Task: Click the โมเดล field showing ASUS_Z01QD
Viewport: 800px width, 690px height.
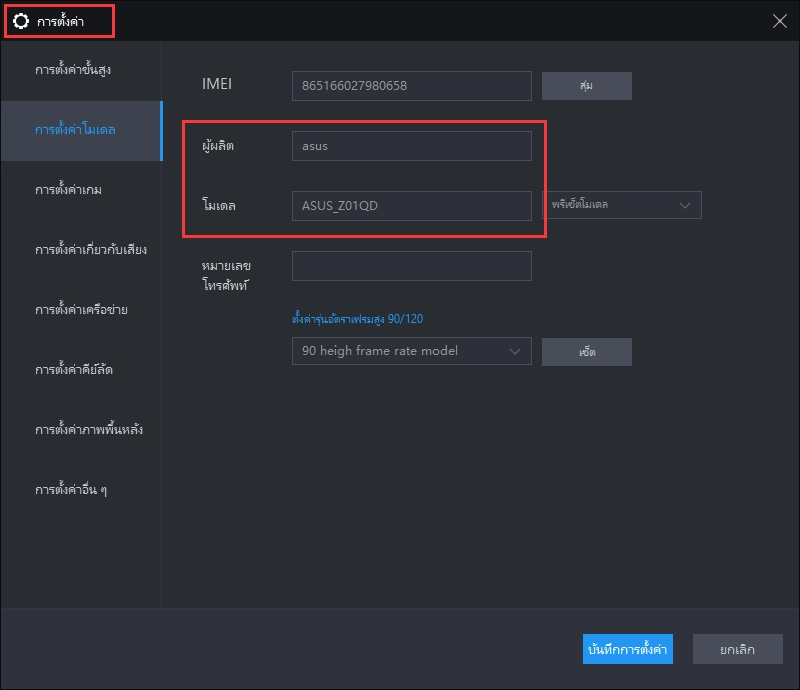Action: coord(412,206)
